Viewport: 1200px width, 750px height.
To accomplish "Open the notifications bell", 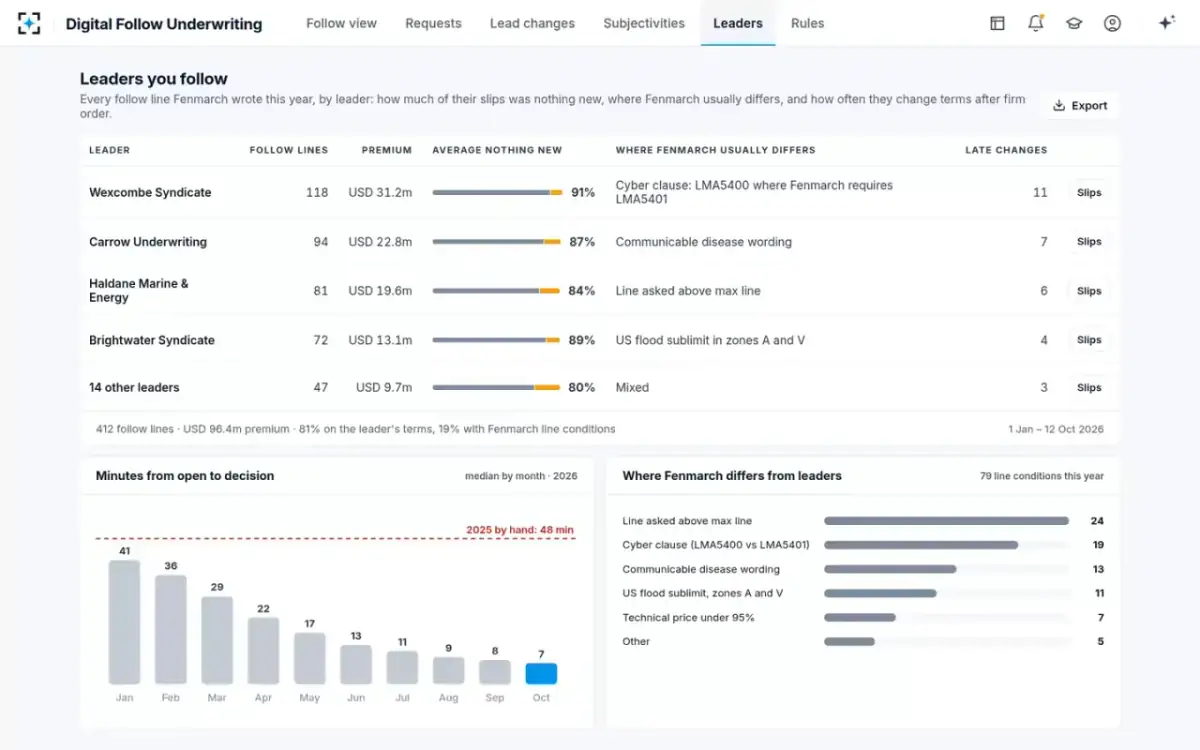I will click(1036, 23).
